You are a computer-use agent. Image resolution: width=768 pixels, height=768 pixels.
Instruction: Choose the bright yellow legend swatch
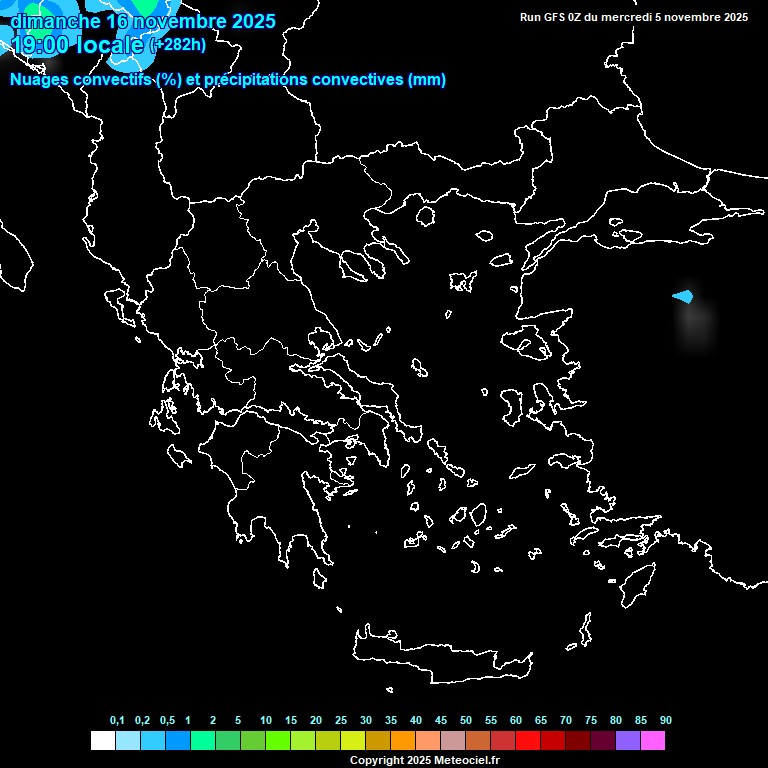pos(352,741)
